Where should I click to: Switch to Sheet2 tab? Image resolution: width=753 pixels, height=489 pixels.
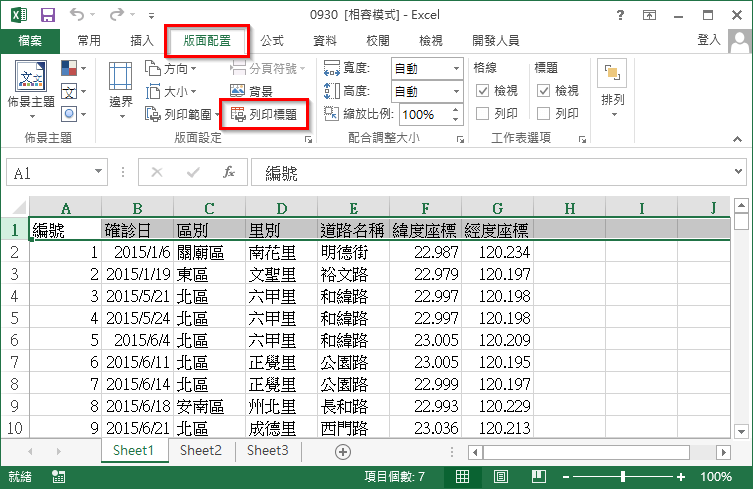coord(201,451)
